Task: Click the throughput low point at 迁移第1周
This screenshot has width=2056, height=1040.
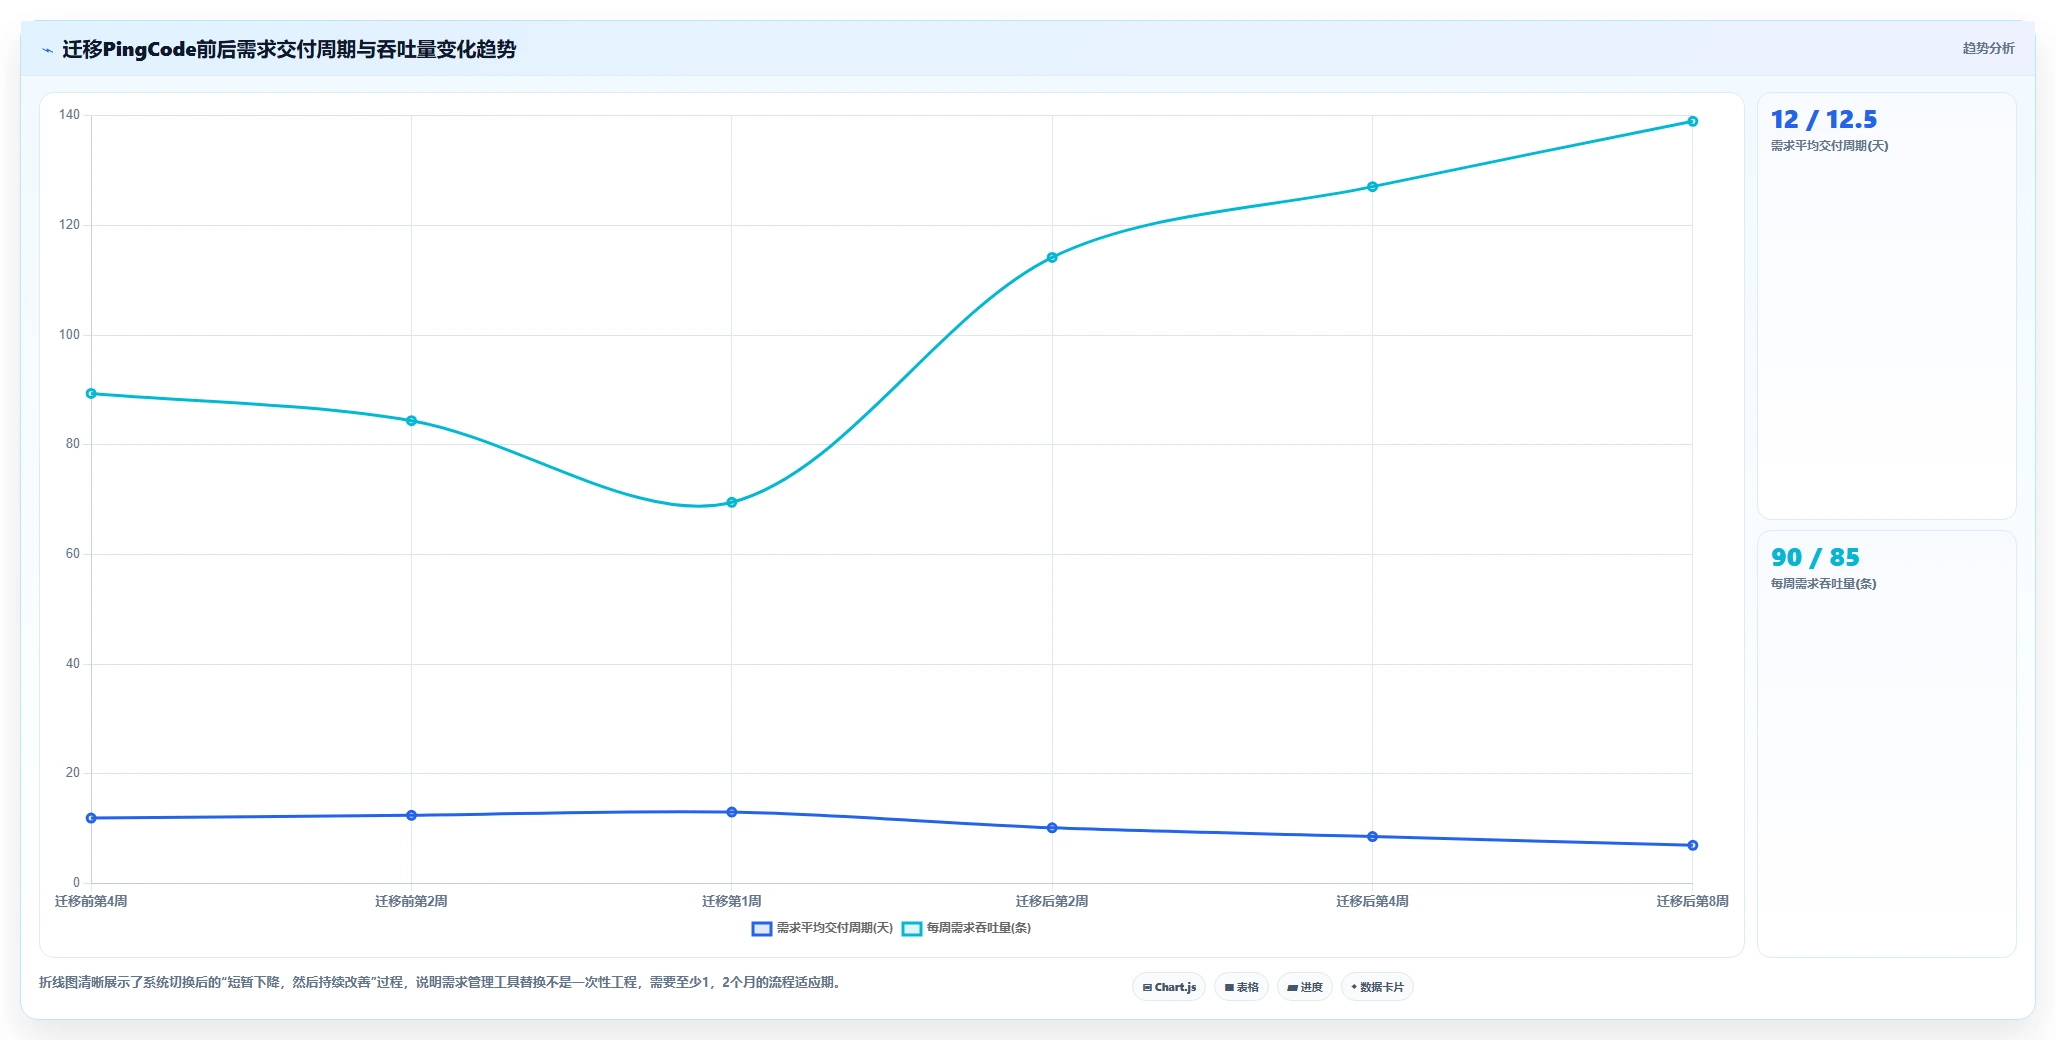Action: pos(732,503)
